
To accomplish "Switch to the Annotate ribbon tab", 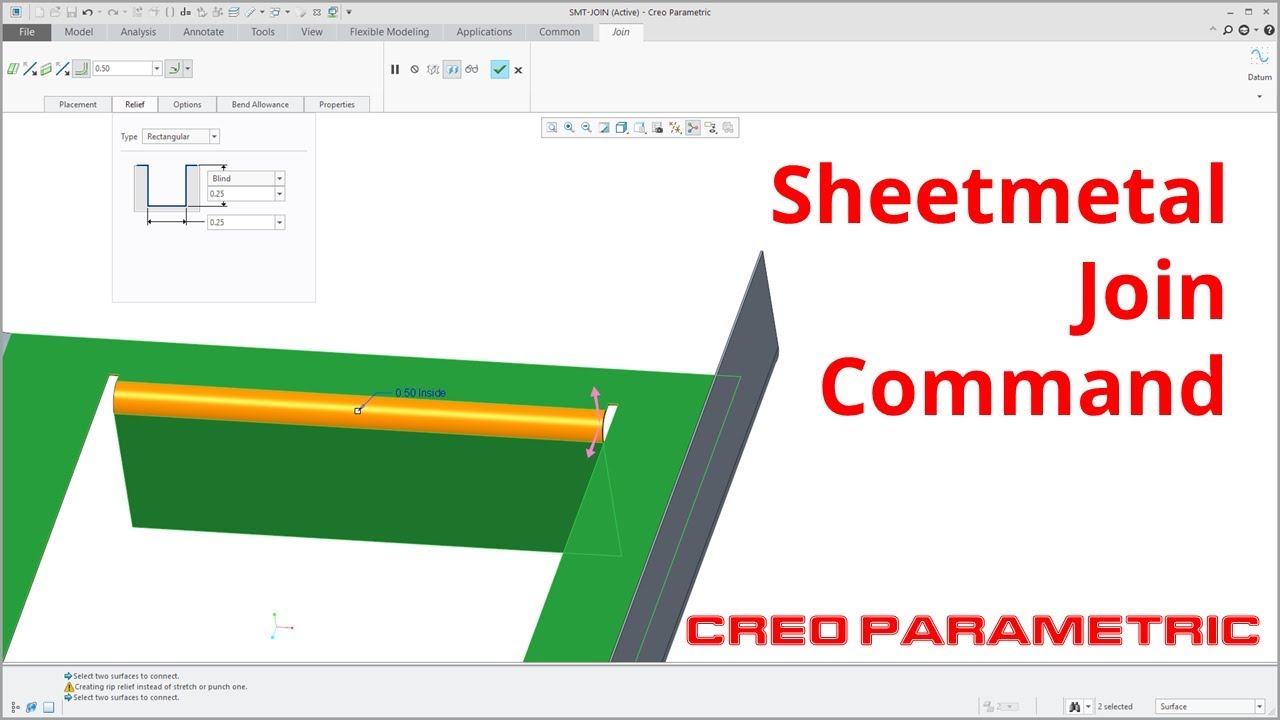I will (x=203, y=32).
